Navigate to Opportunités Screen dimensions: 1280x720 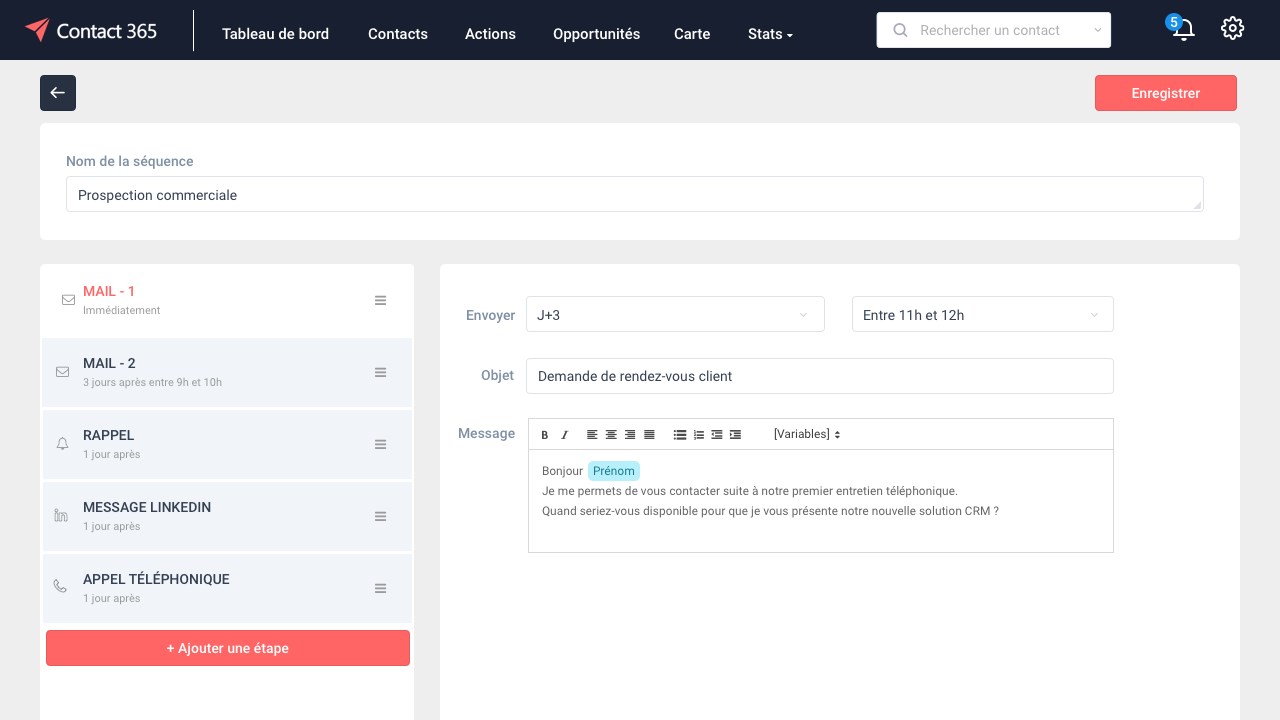(596, 34)
